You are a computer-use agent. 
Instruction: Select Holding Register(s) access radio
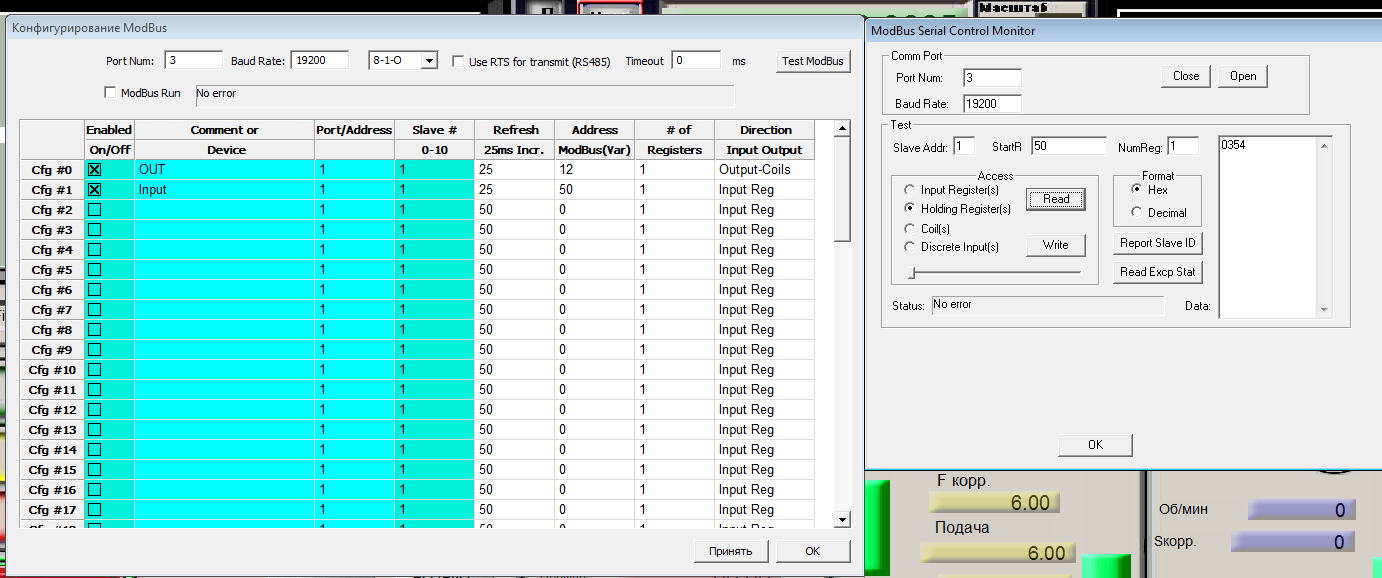(x=909, y=209)
